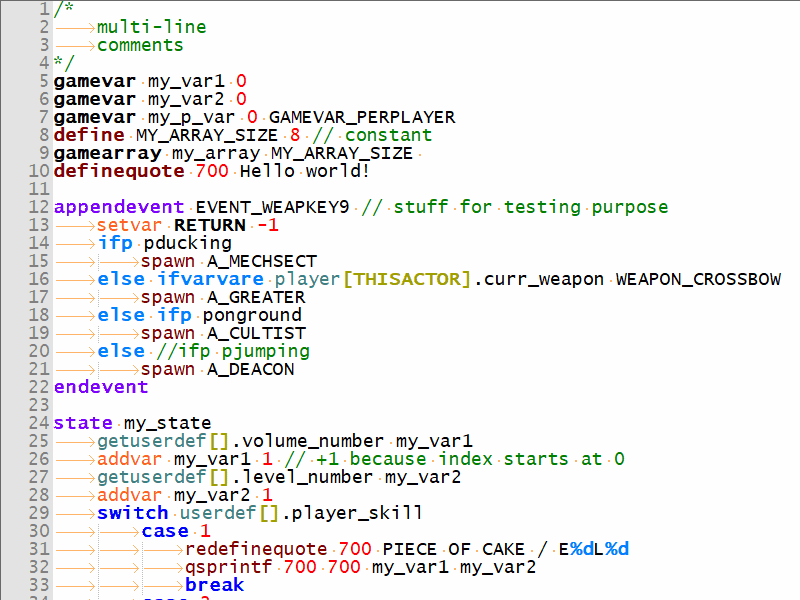Click line number 29 in the gutter
800x600 pixels.
click(39, 513)
